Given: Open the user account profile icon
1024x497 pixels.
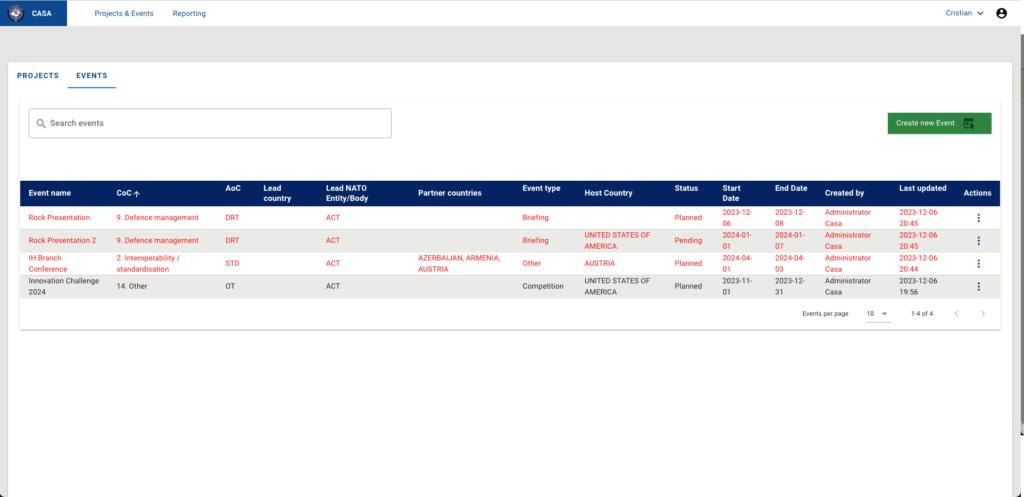Looking at the screenshot, I should pos(1001,13).
